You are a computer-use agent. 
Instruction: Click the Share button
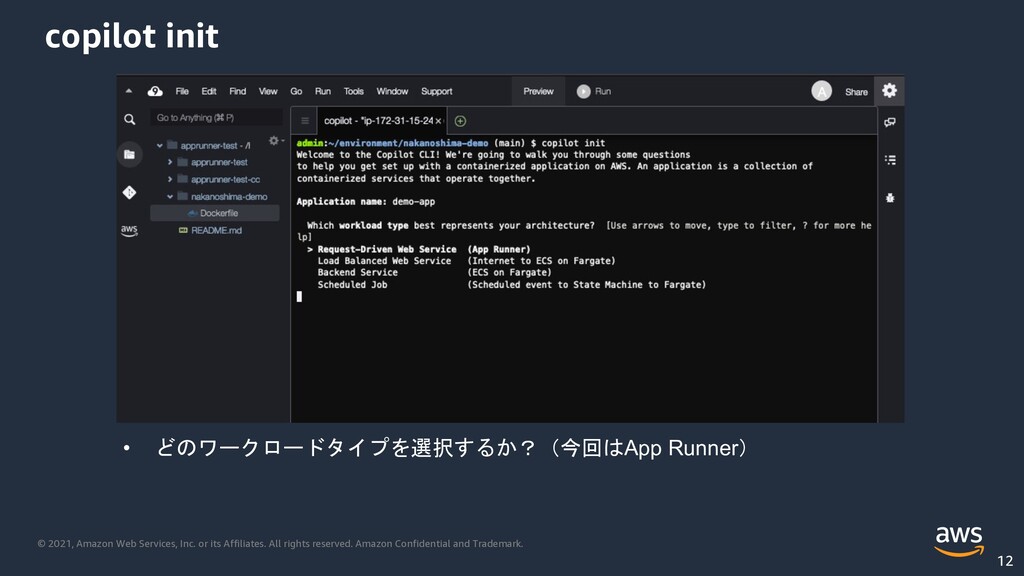click(x=856, y=92)
